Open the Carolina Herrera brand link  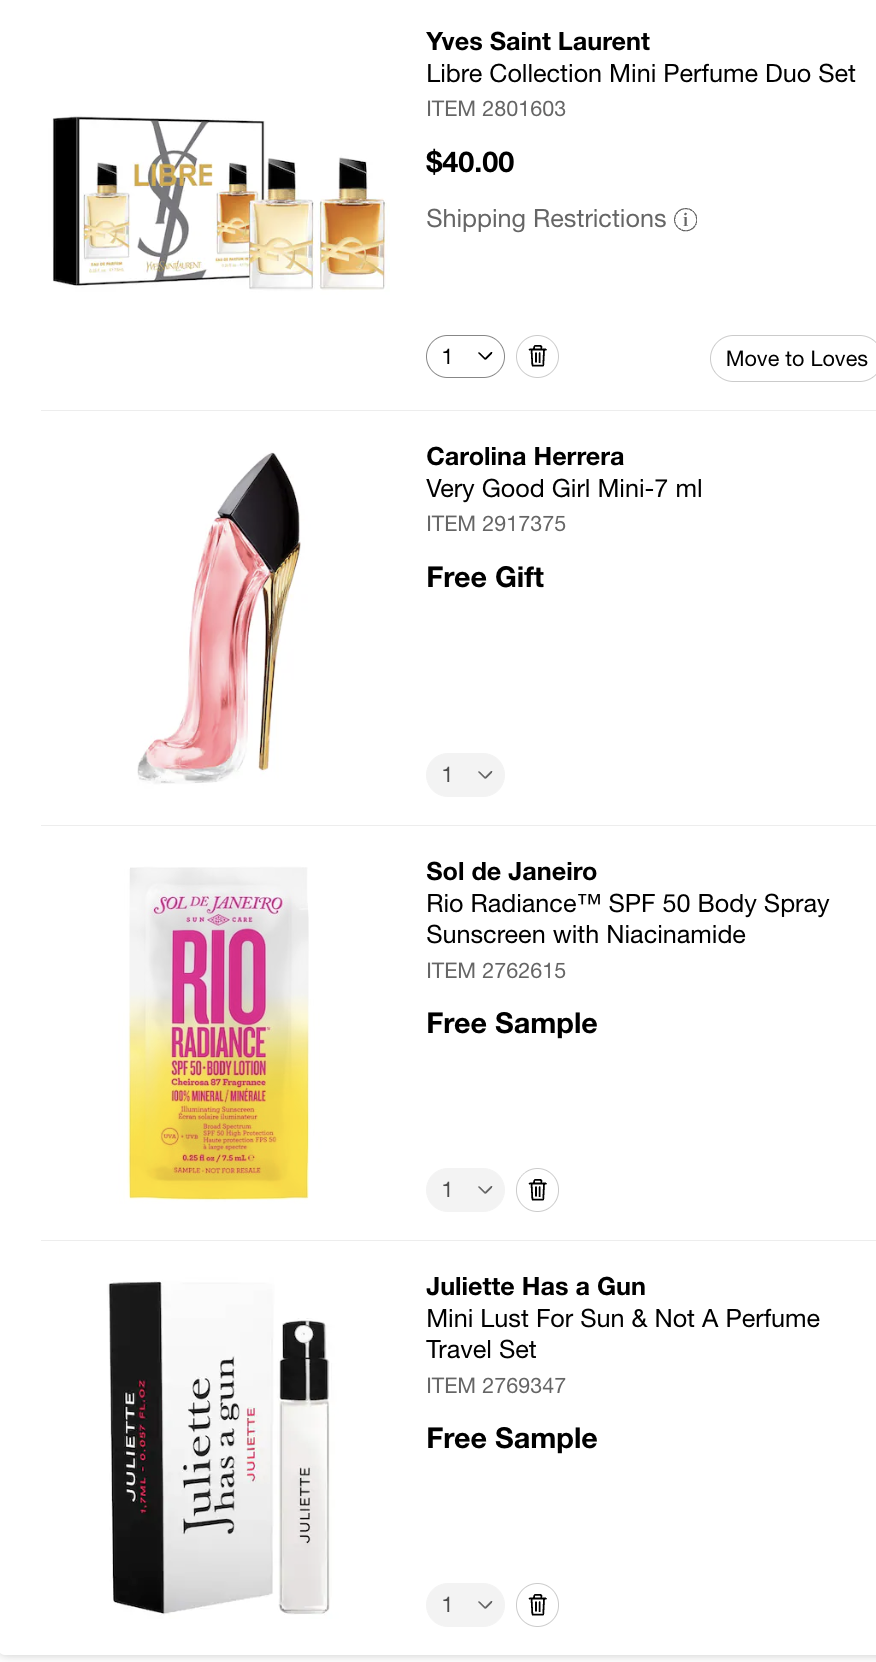pyautogui.click(x=524, y=457)
